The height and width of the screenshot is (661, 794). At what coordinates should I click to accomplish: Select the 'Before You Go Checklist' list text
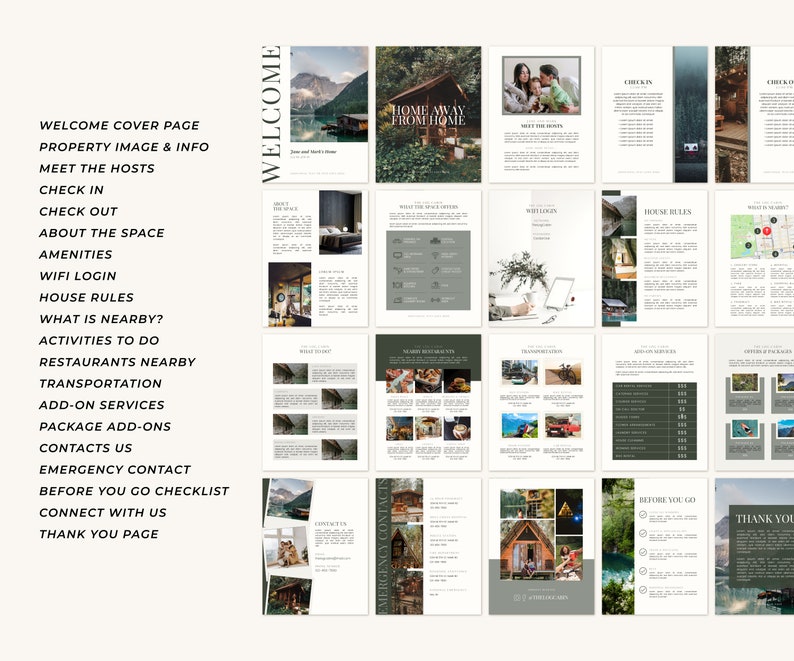click(x=134, y=491)
